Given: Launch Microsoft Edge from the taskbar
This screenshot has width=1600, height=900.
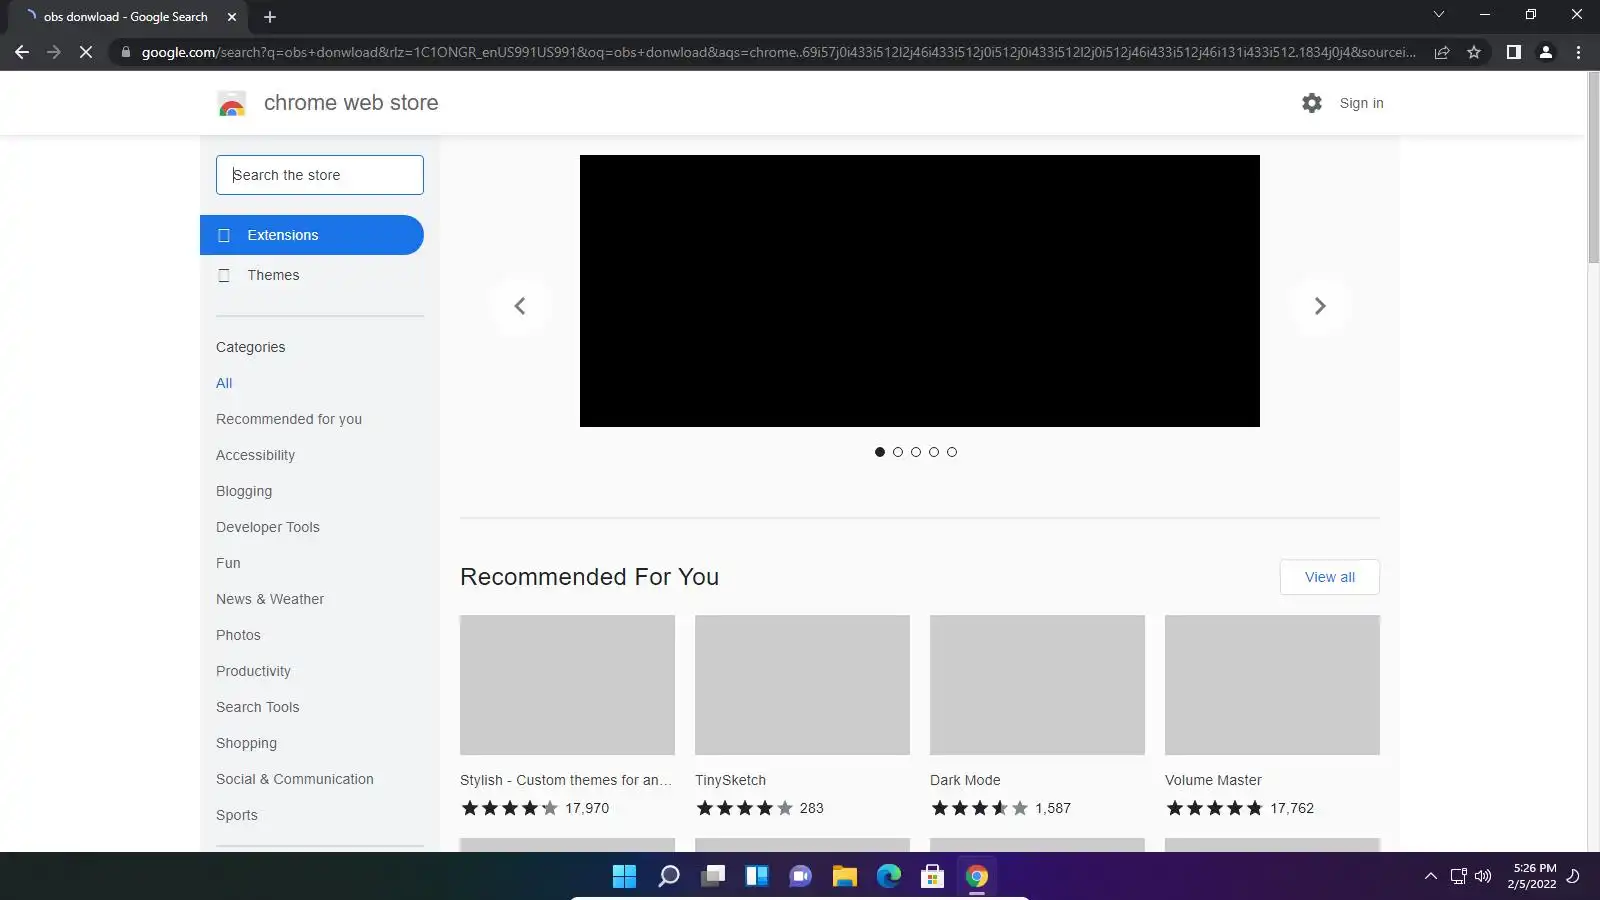Looking at the screenshot, I should click(889, 877).
